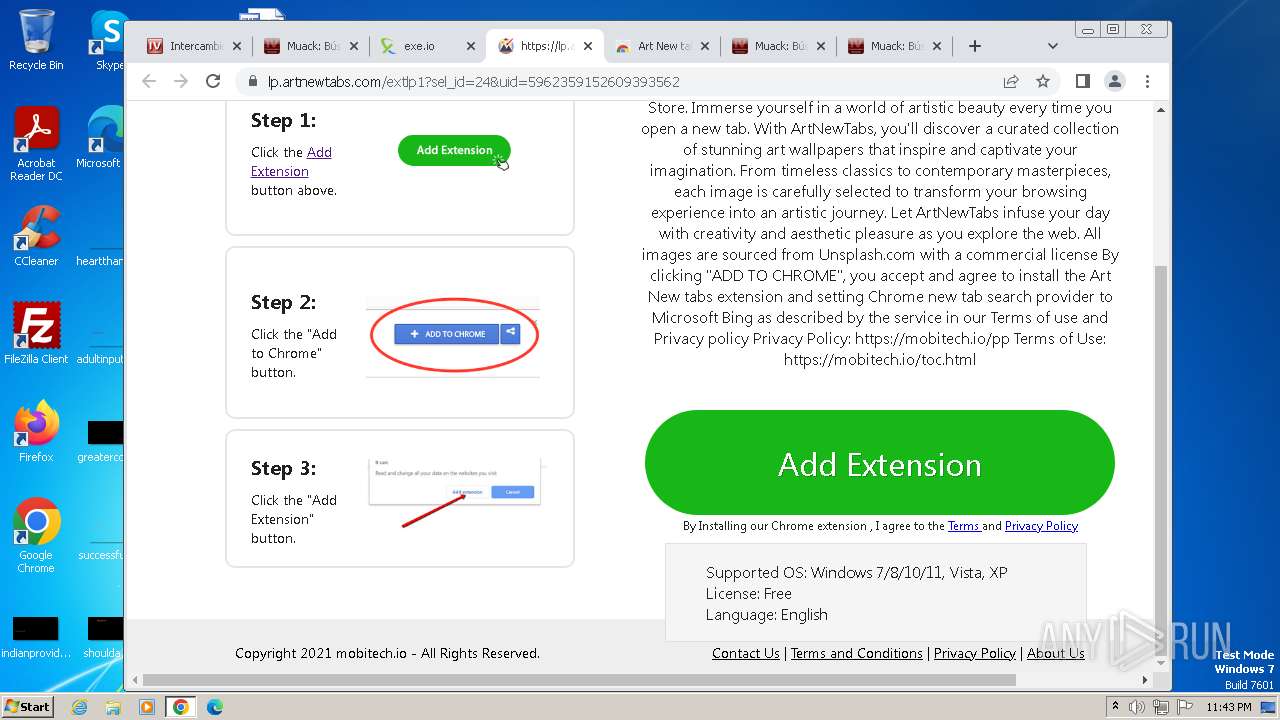Select the Google Chrome desktop icon
The image size is (1280, 720).
pos(36,536)
